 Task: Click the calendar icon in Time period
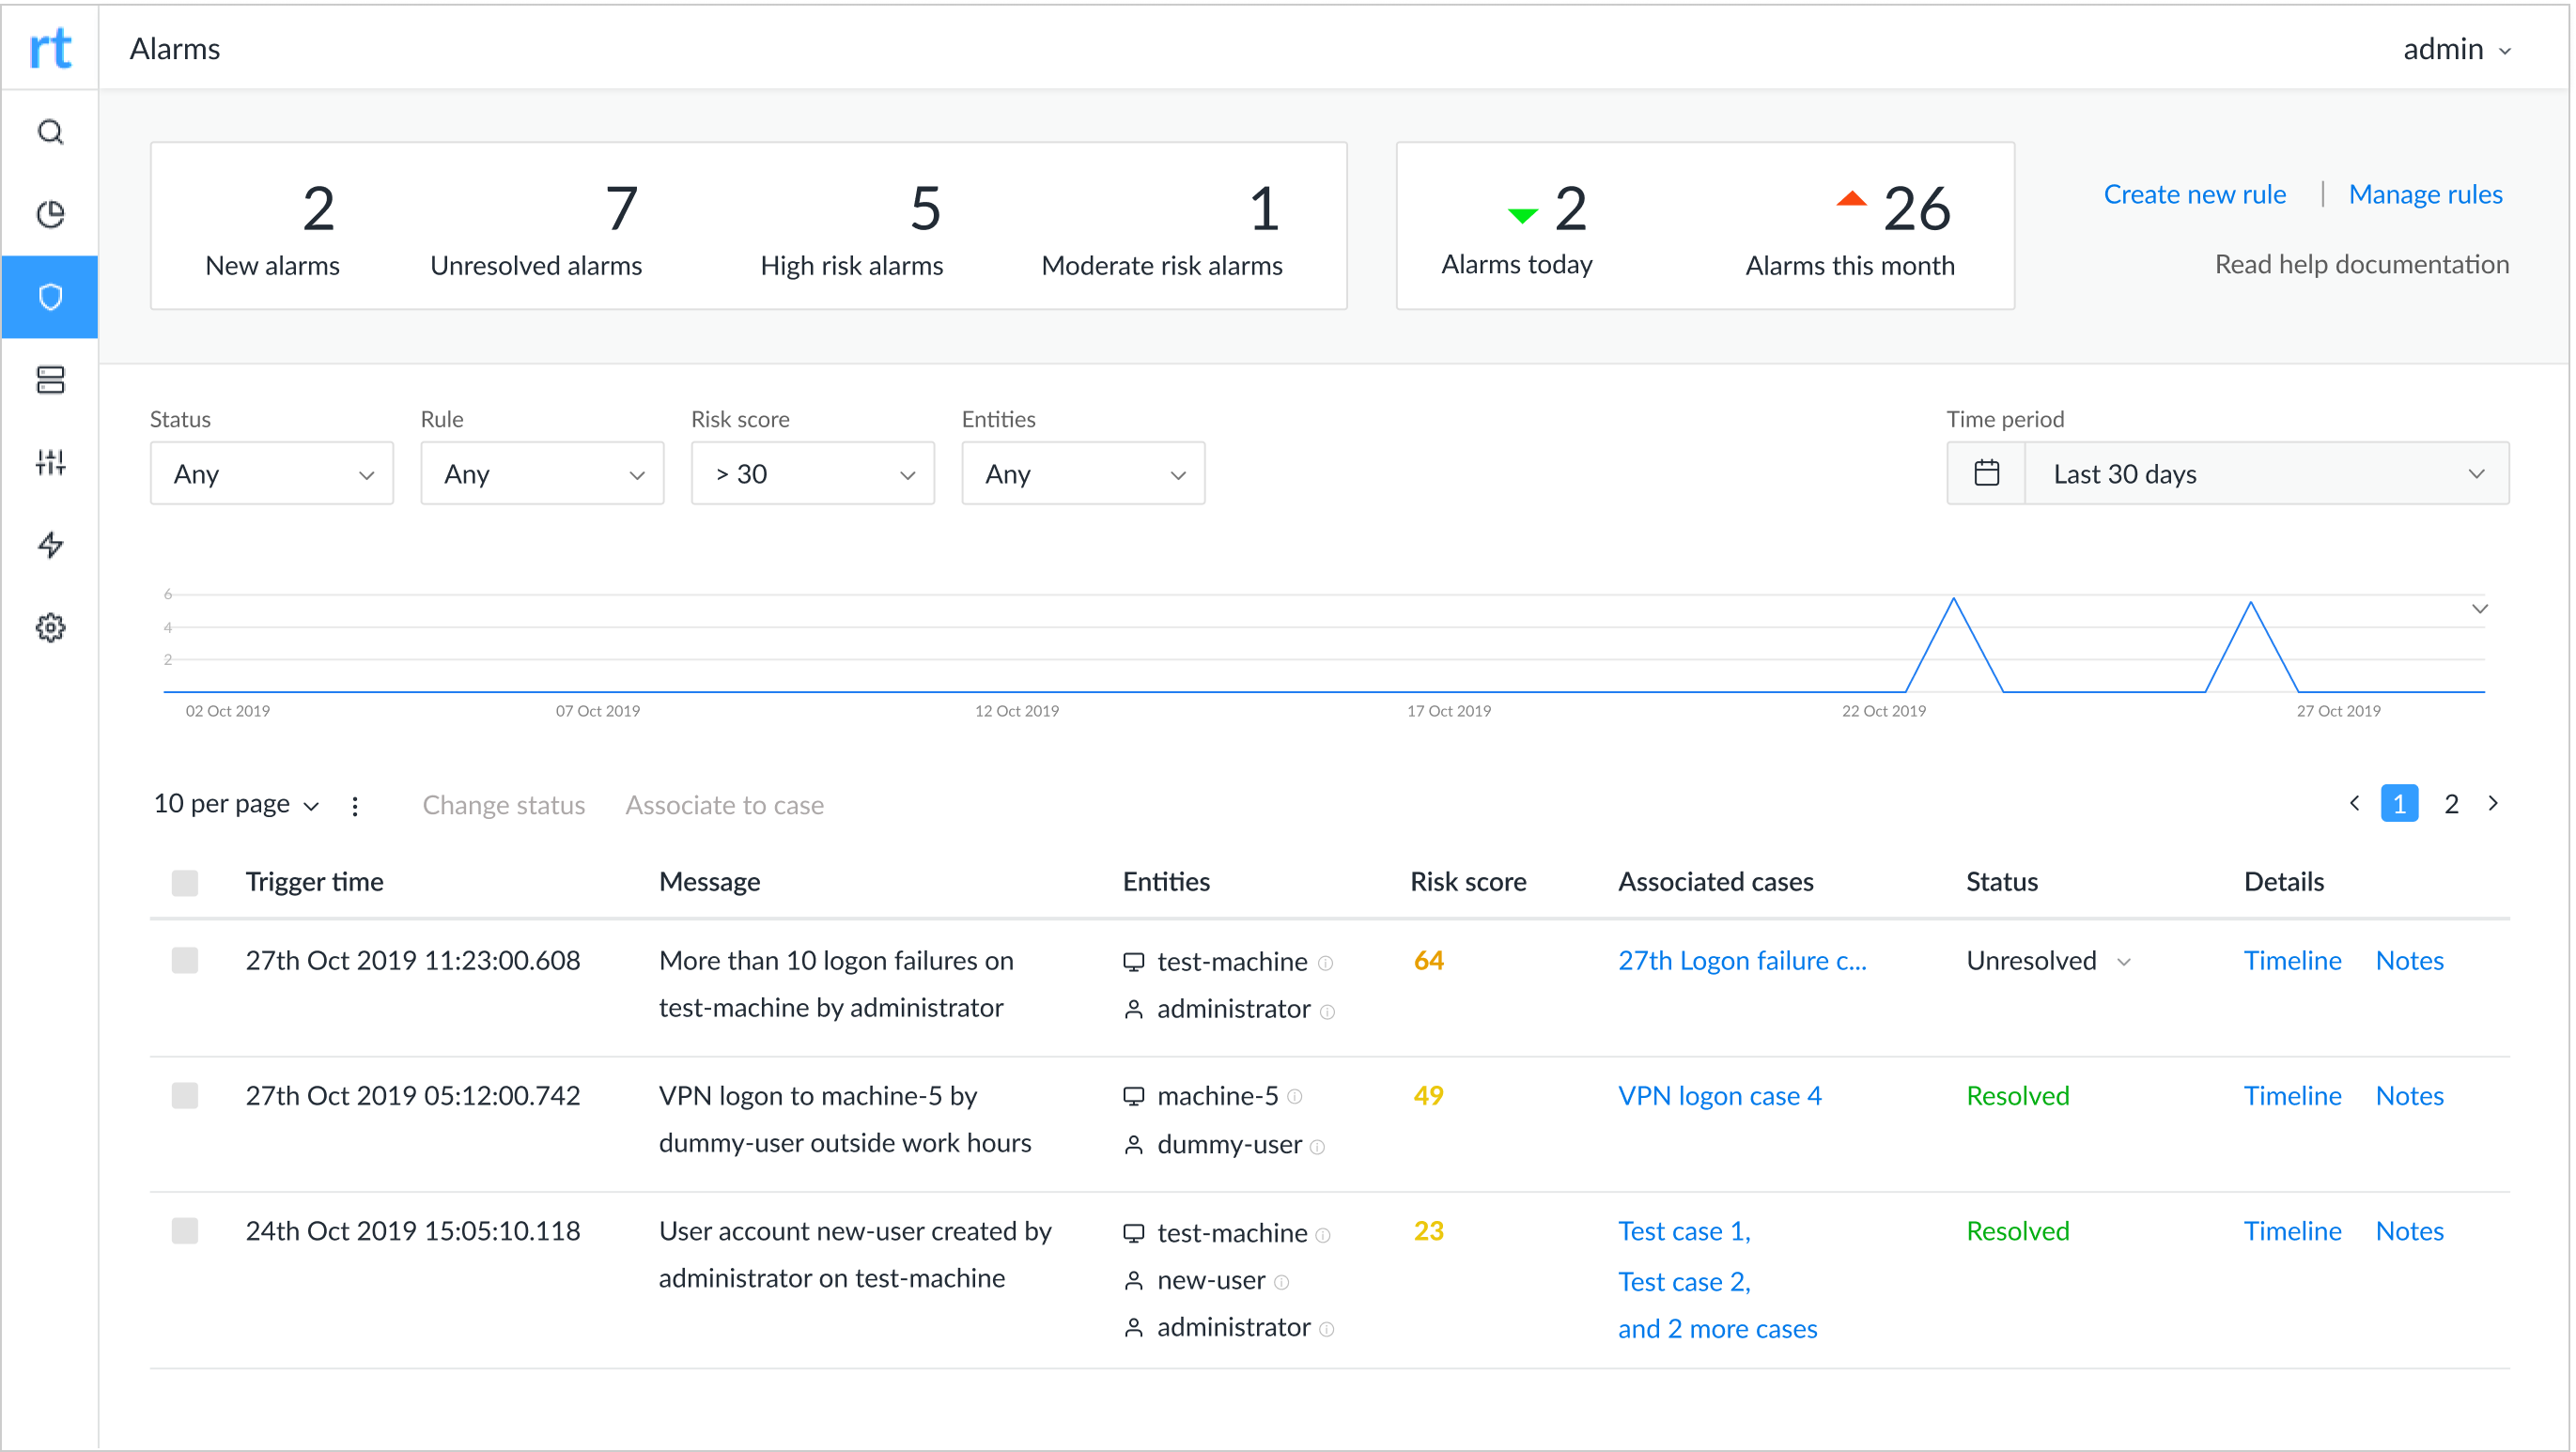click(1986, 473)
